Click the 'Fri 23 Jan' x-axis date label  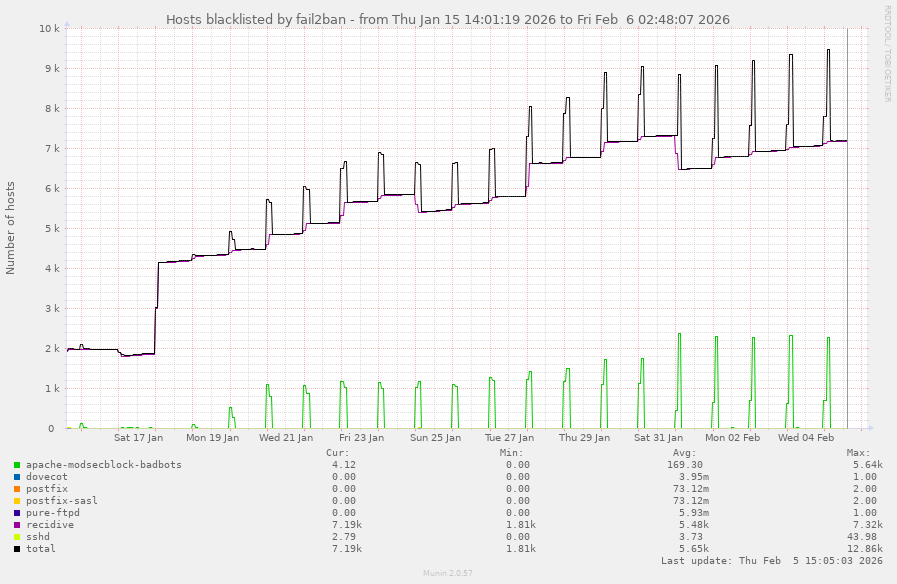[x=361, y=437]
